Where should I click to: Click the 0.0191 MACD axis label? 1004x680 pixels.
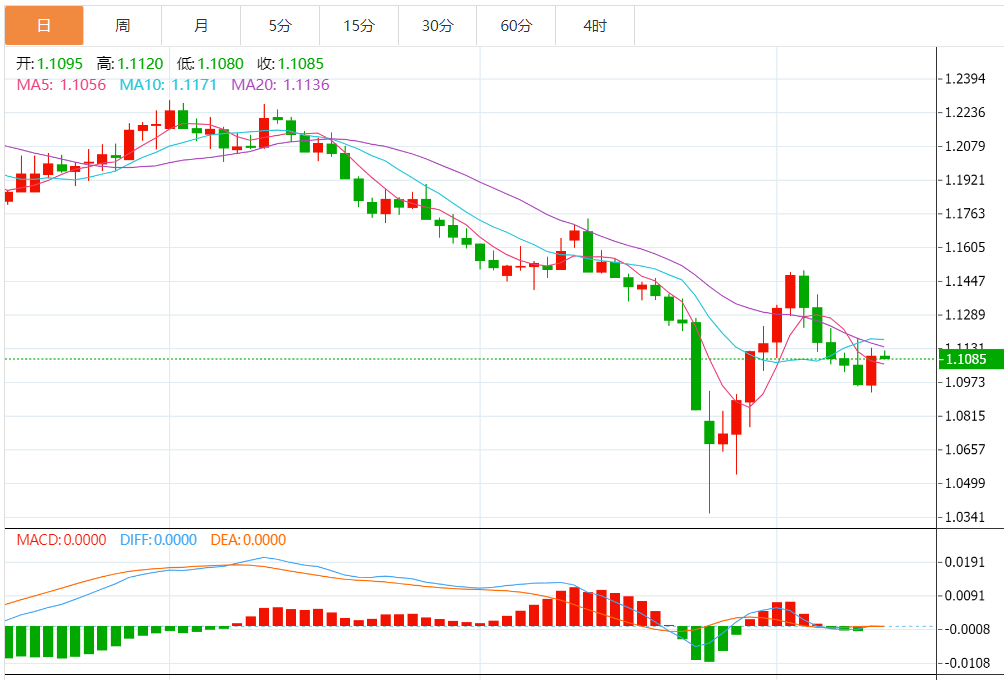[x=966, y=562]
